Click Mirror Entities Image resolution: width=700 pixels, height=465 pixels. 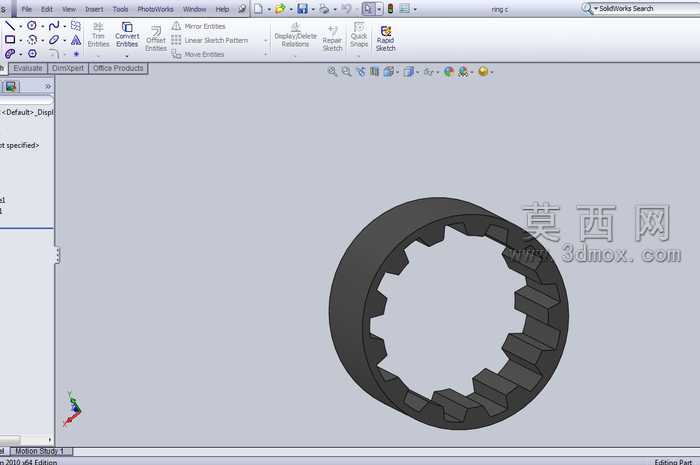[x=199, y=26]
